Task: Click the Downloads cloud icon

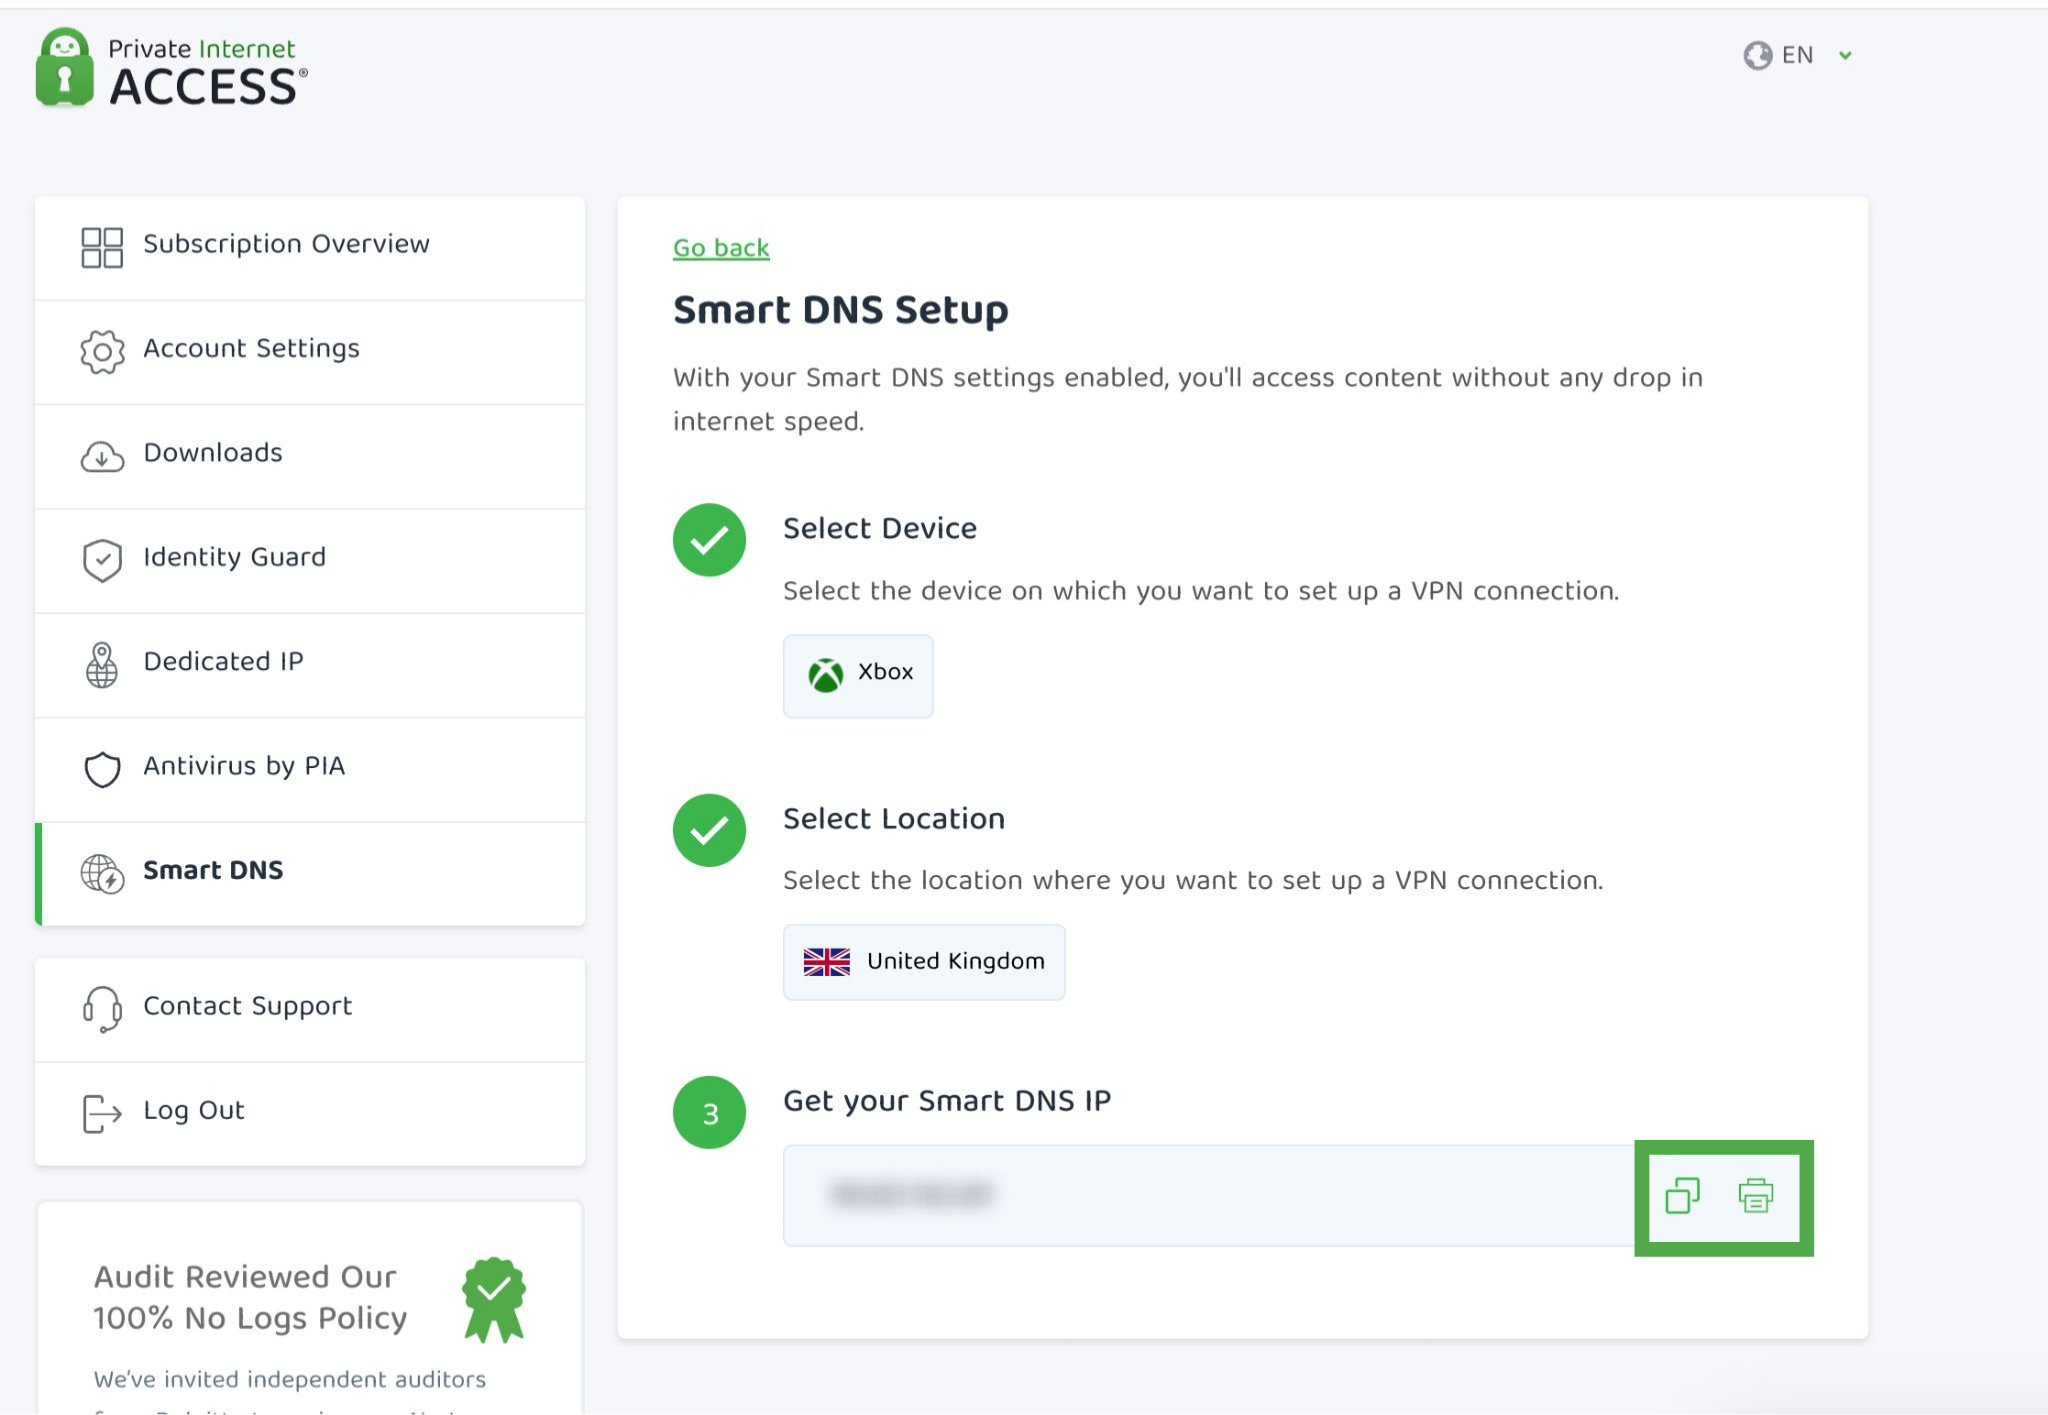Action: 102,456
